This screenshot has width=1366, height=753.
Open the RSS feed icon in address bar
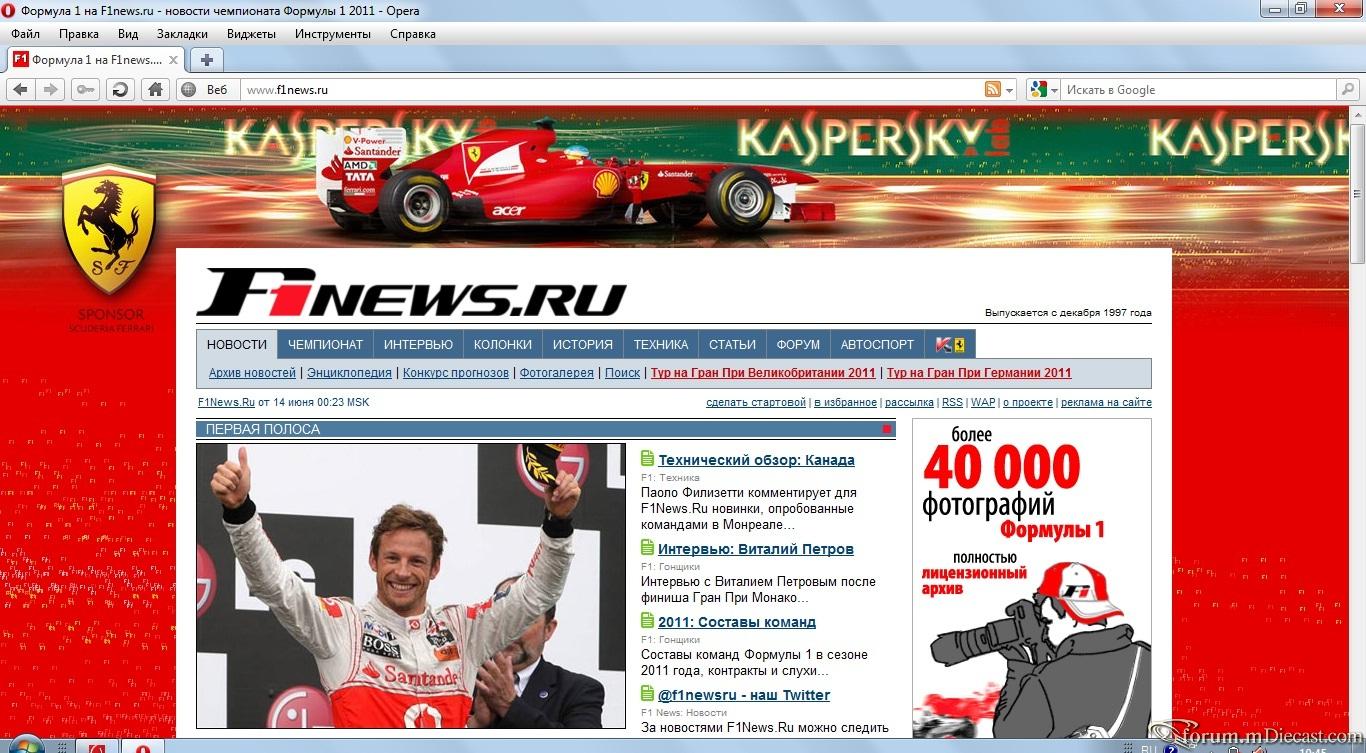[992, 89]
